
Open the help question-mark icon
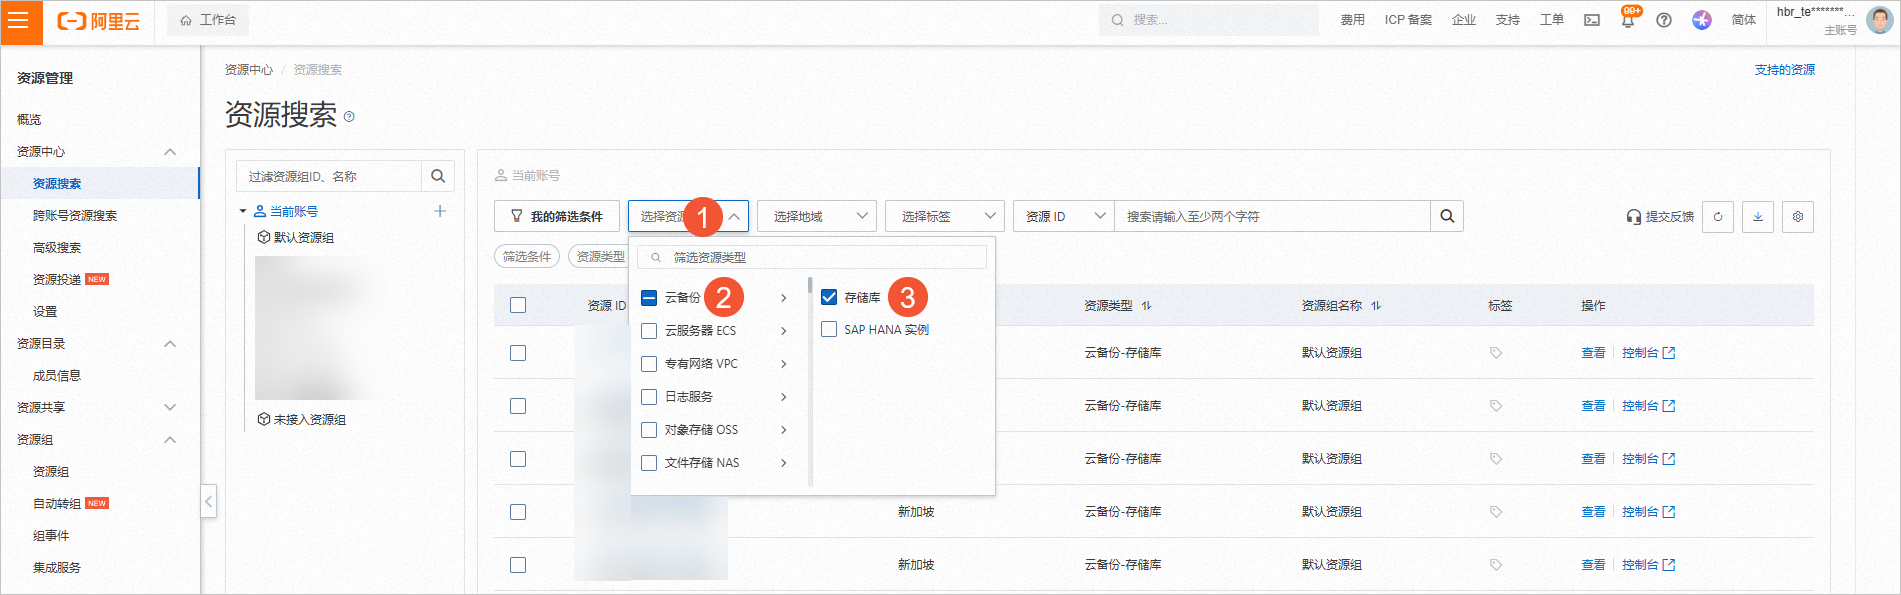[1664, 20]
